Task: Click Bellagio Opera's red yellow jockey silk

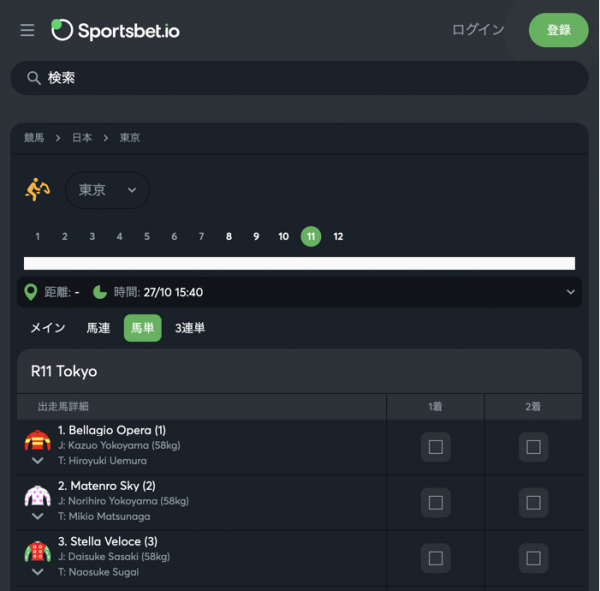Action: pyautogui.click(x=38, y=440)
